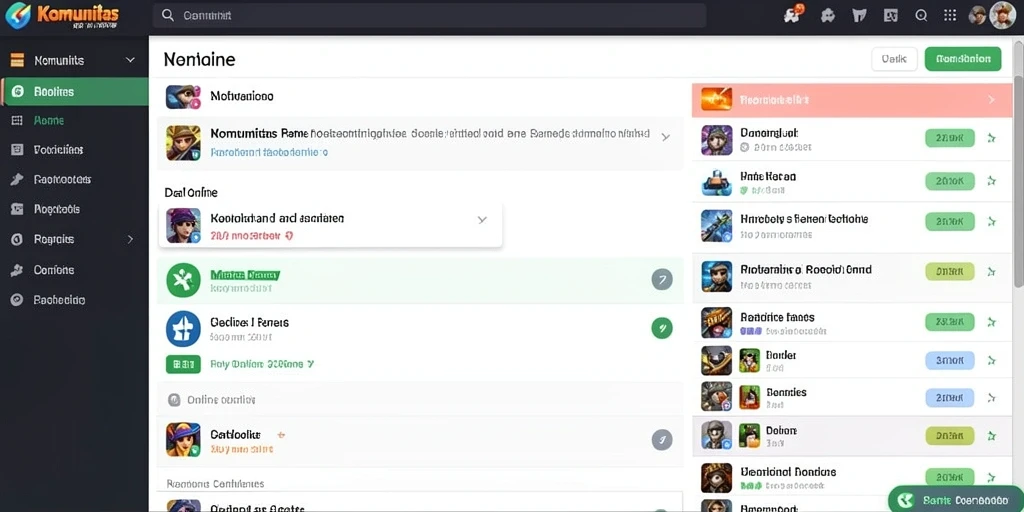The image size is (1024, 512).
Task: Toggle the grey circle in highlighted green row
Action: coord(662,280)
